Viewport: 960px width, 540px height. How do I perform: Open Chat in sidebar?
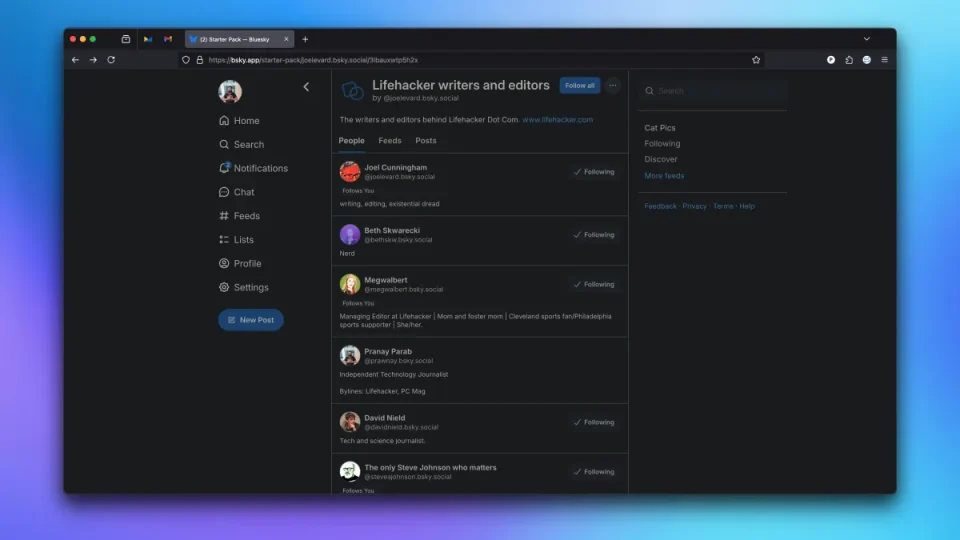(237, 192)
